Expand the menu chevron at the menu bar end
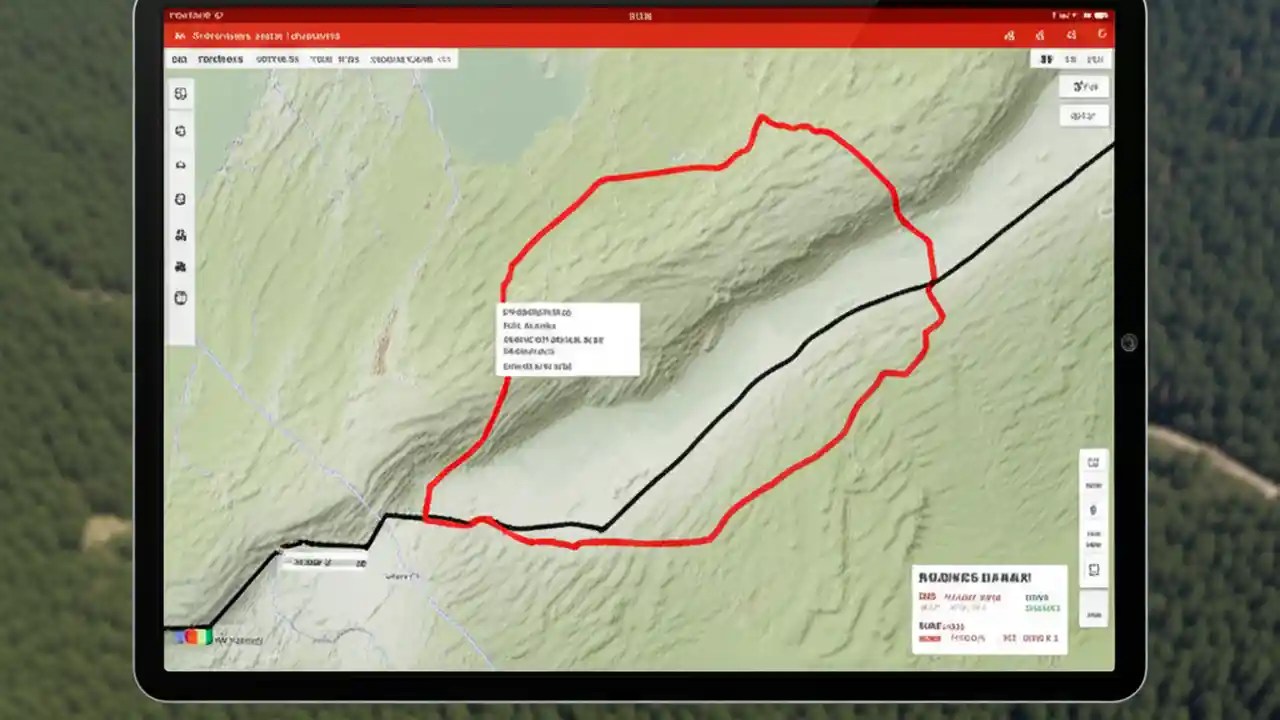Viewport: 1280px width, 720px height. 445,59
